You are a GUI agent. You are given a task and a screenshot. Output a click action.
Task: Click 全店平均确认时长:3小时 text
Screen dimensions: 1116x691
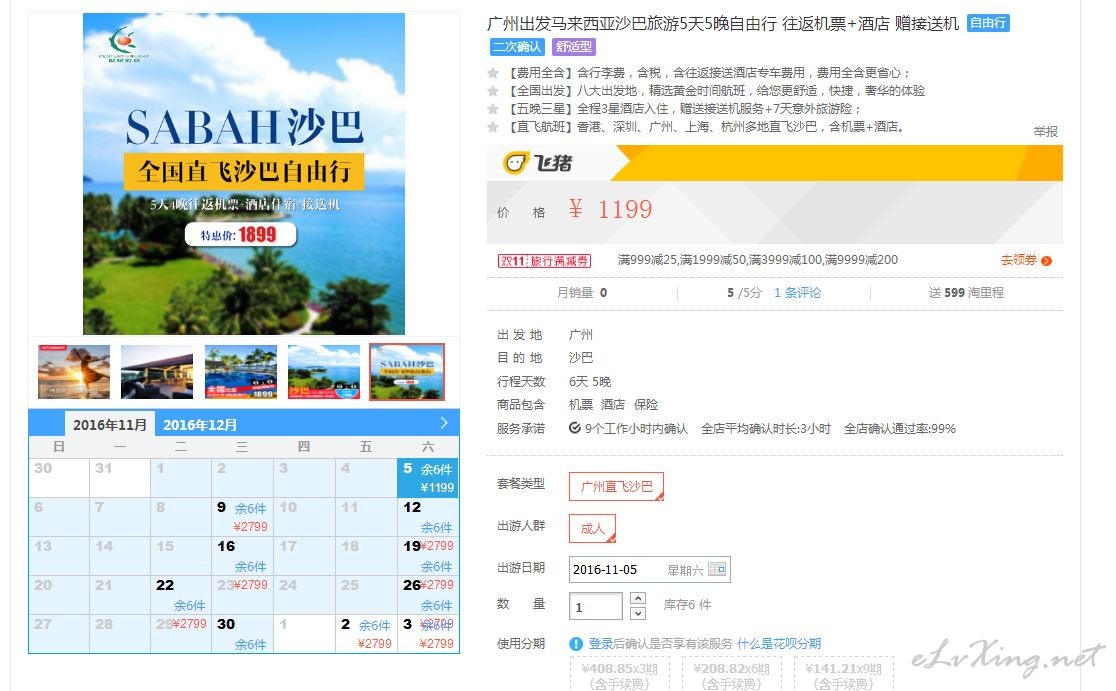766,428
